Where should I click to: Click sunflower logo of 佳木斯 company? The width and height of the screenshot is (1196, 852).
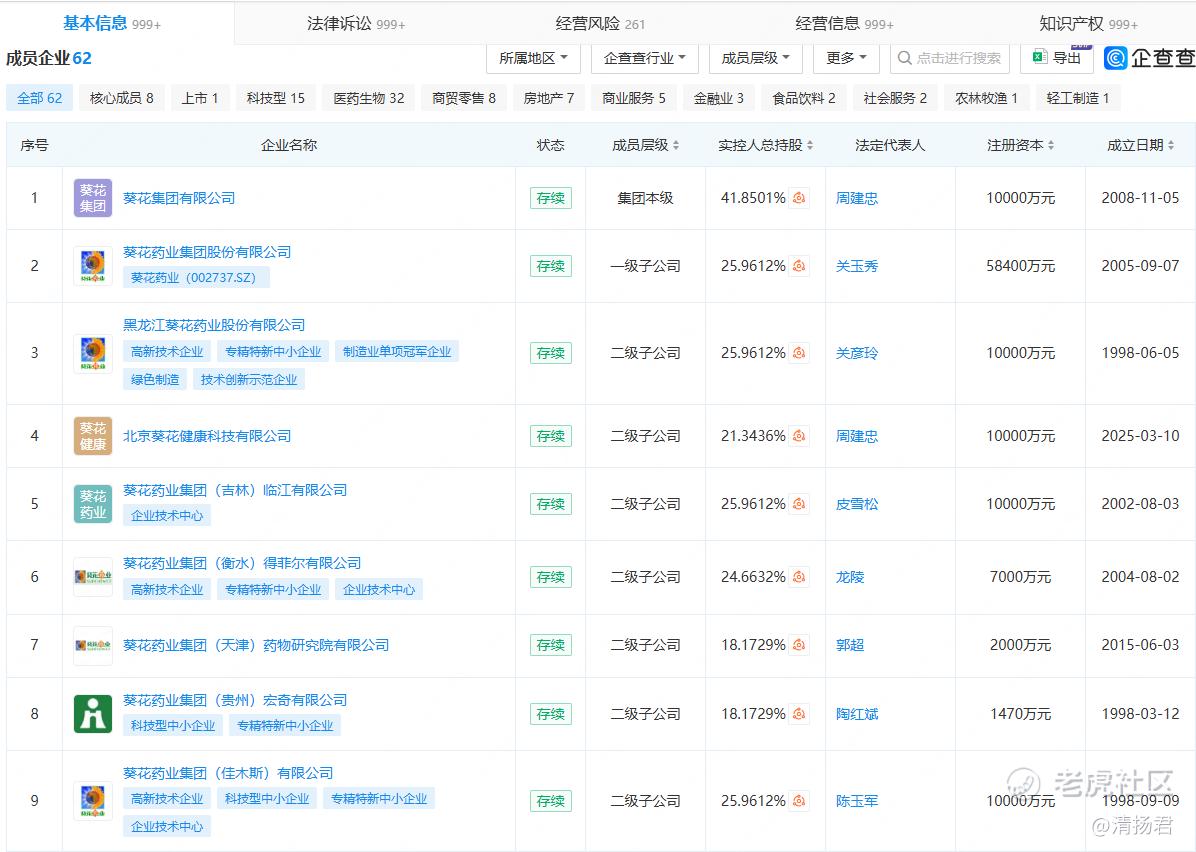[x=93, y=801]
